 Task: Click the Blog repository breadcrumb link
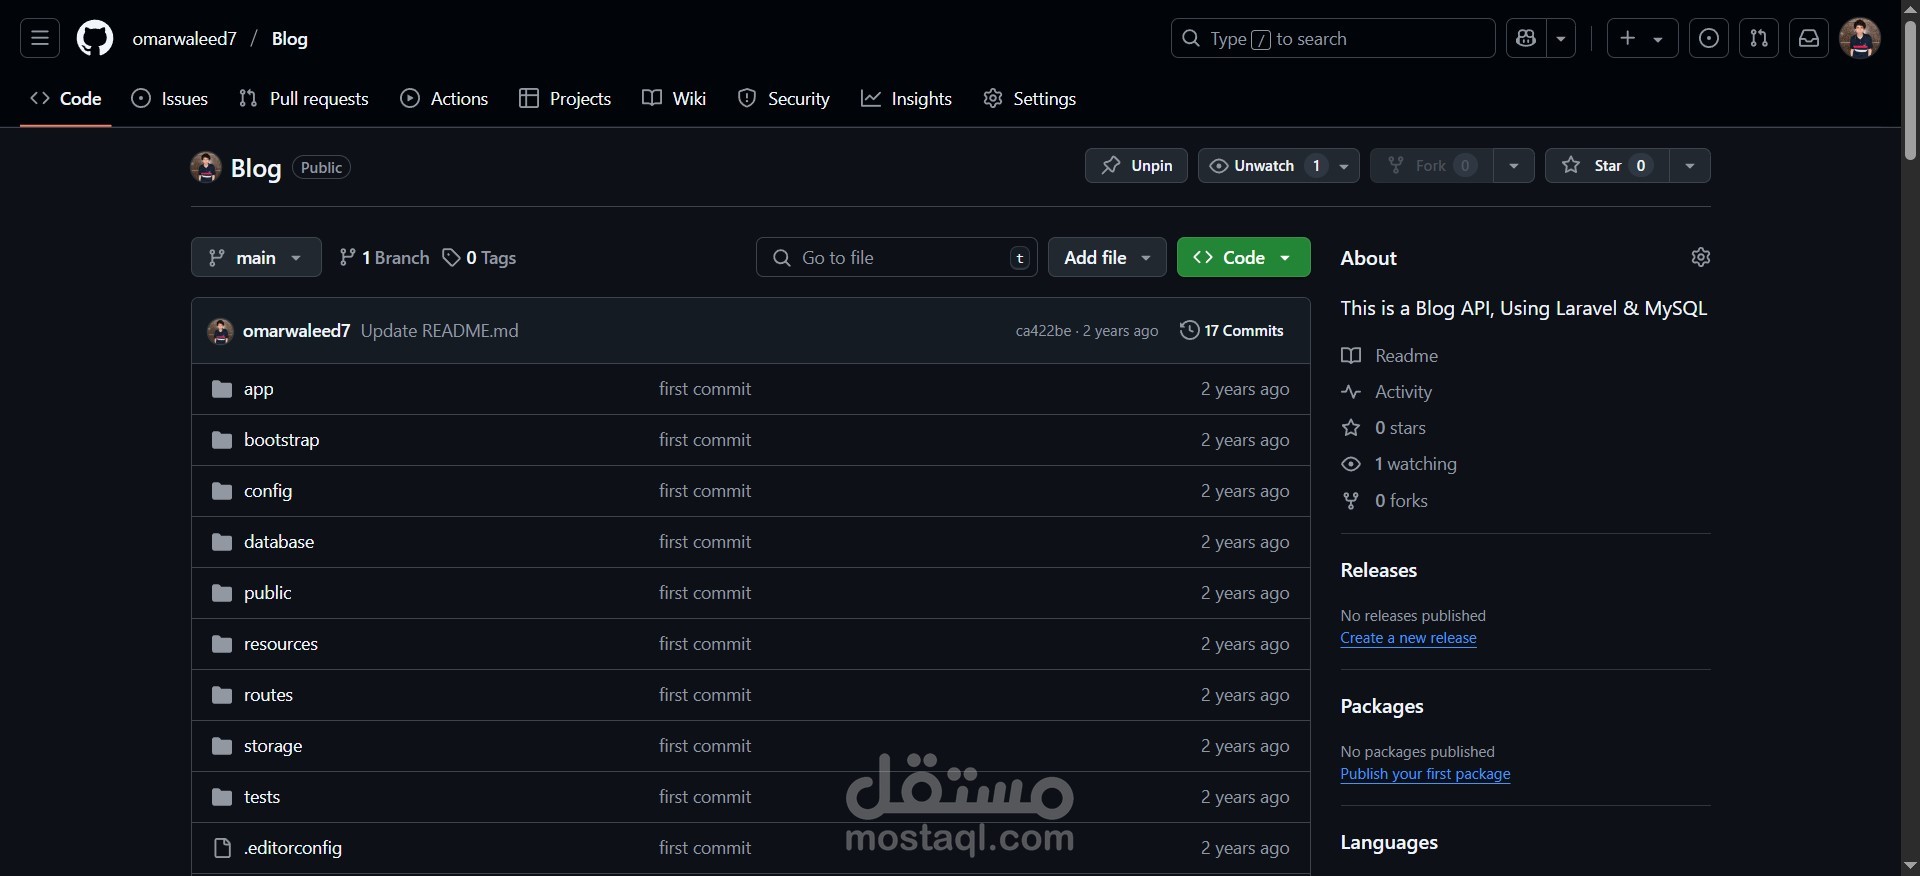[290, 39]
